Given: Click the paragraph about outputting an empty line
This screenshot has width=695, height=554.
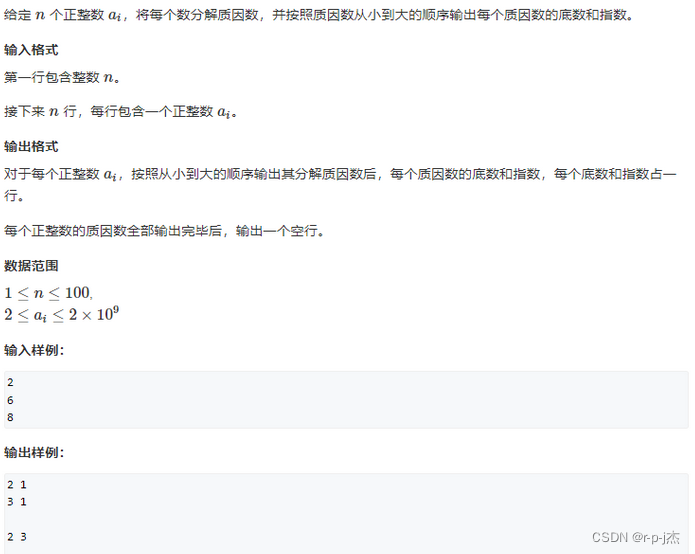Looking at the screenshot, I should tap(164, 231).
